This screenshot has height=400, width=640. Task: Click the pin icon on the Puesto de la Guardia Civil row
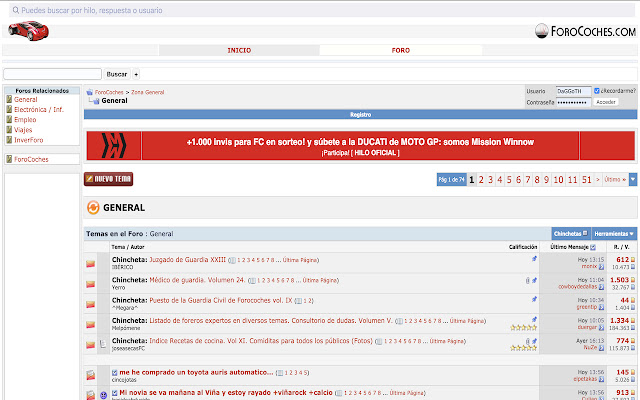(x=534, y=299)
